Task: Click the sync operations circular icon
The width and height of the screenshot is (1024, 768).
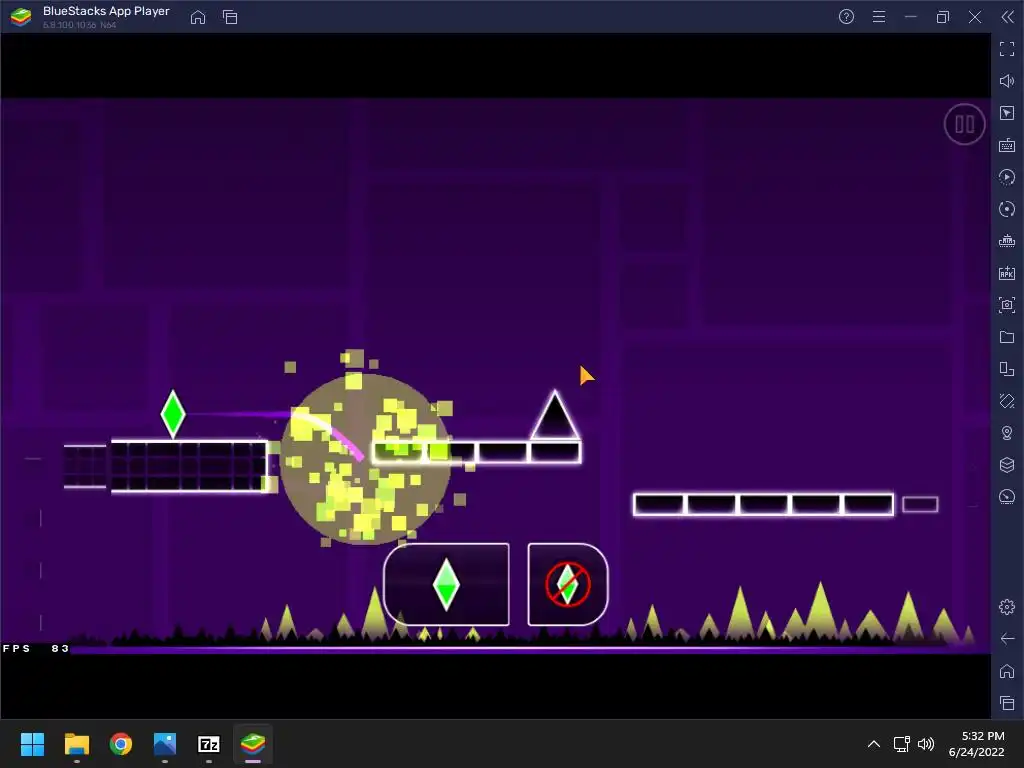Action: [1007, 209]
